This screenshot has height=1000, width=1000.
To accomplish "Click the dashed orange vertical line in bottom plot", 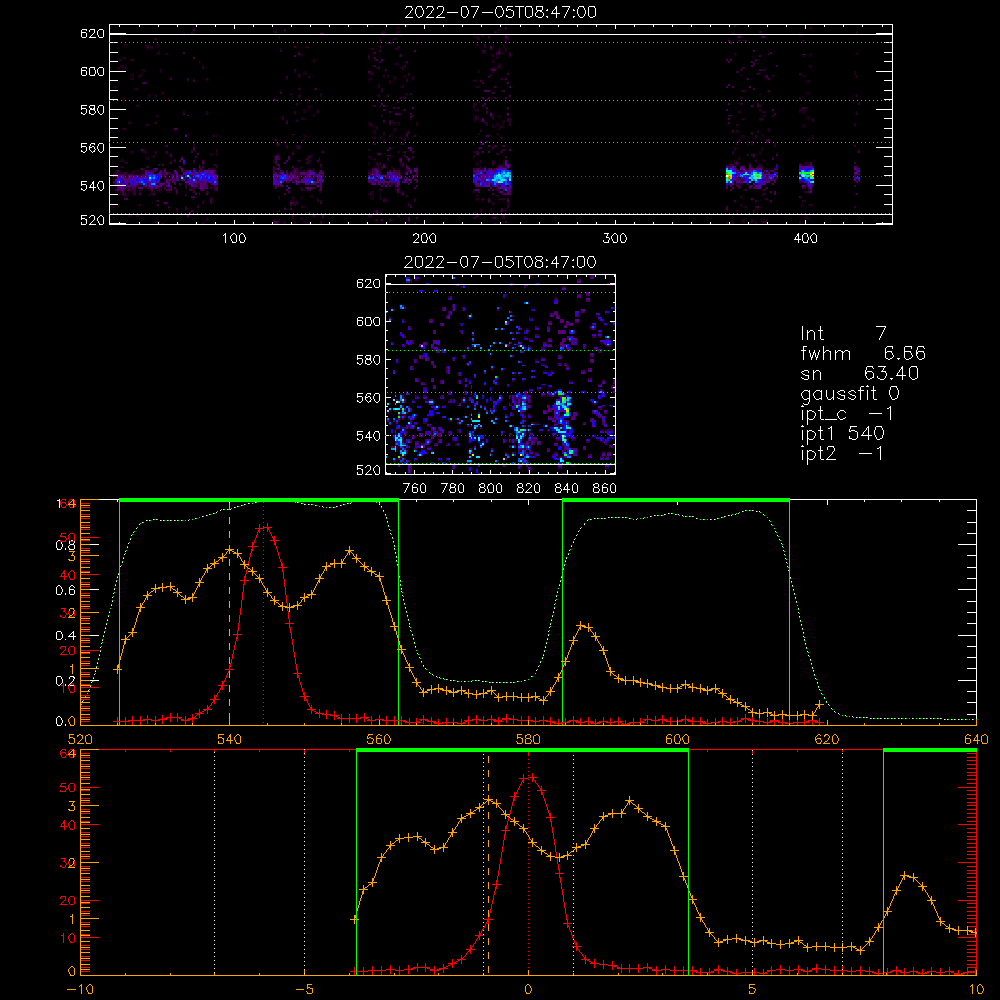I will click(489, 862).
